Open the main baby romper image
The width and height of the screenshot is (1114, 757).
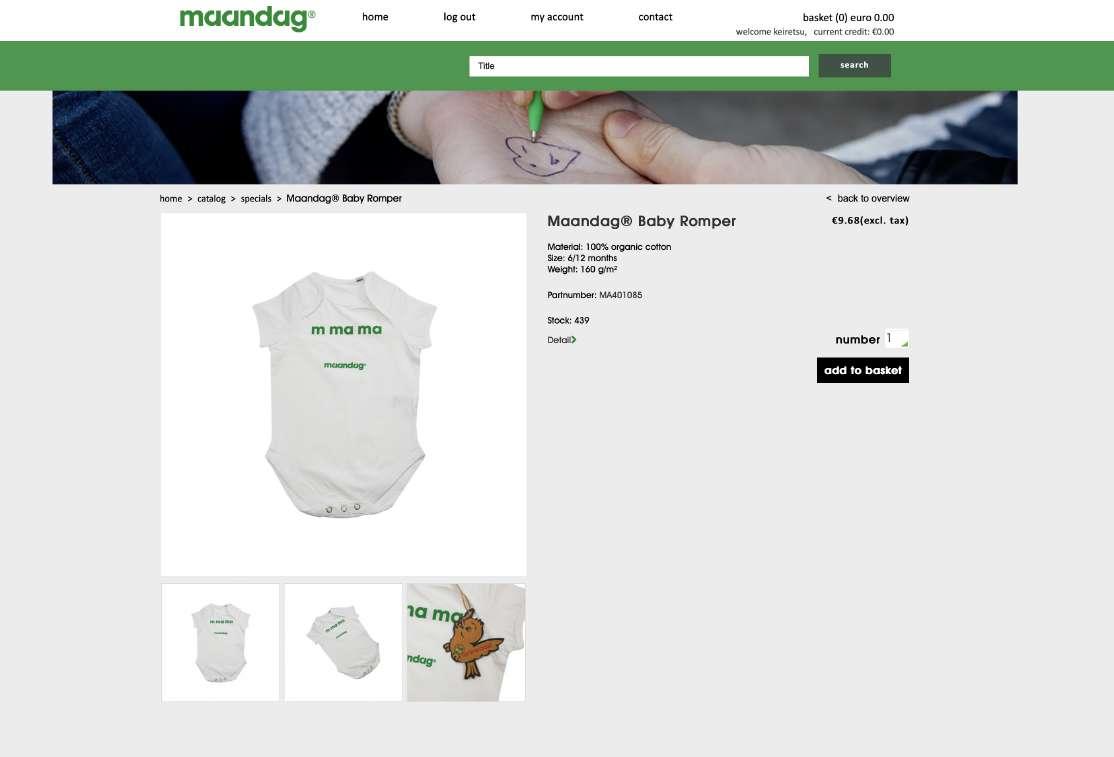click(x=344, y=394)
